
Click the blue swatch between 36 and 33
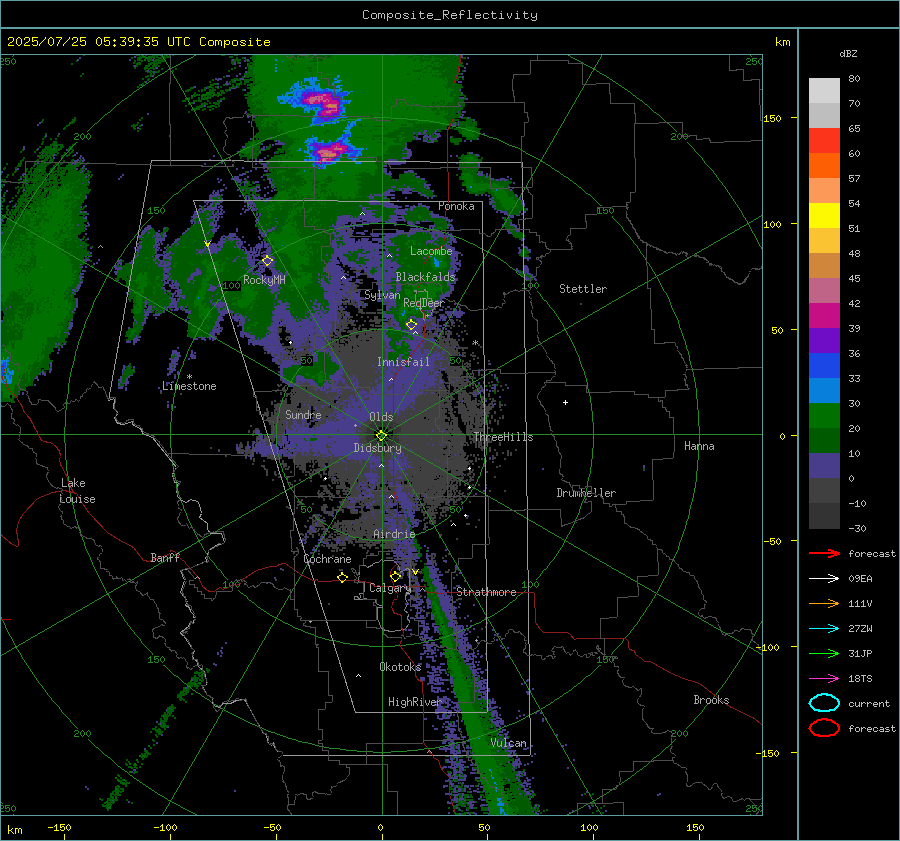point(824,366)
